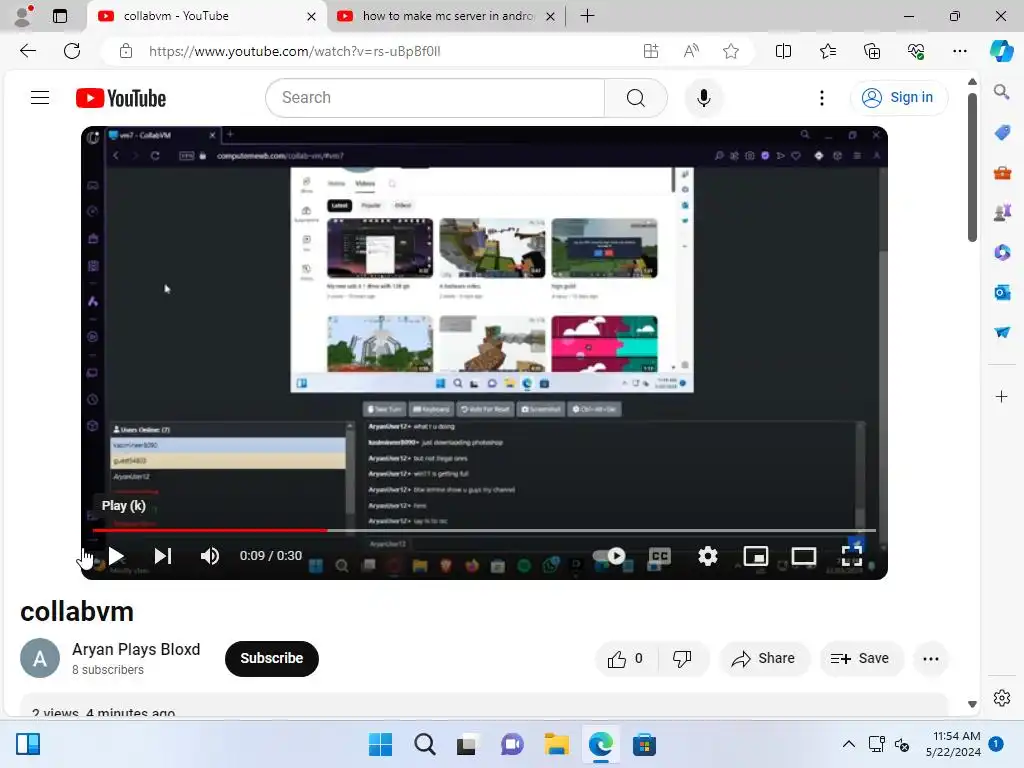Viewport: 1024px width, 768px height.
Task: Open Edge Collections
Action: (x=872, y=51)
